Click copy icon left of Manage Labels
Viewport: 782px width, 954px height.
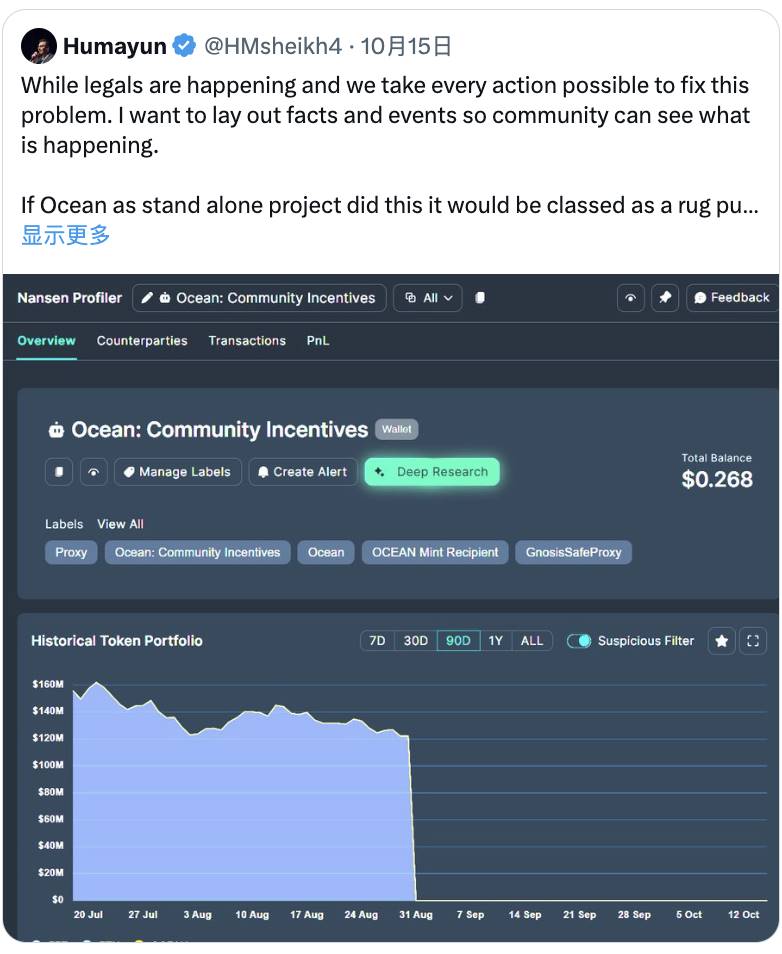(x=60, y=472)
